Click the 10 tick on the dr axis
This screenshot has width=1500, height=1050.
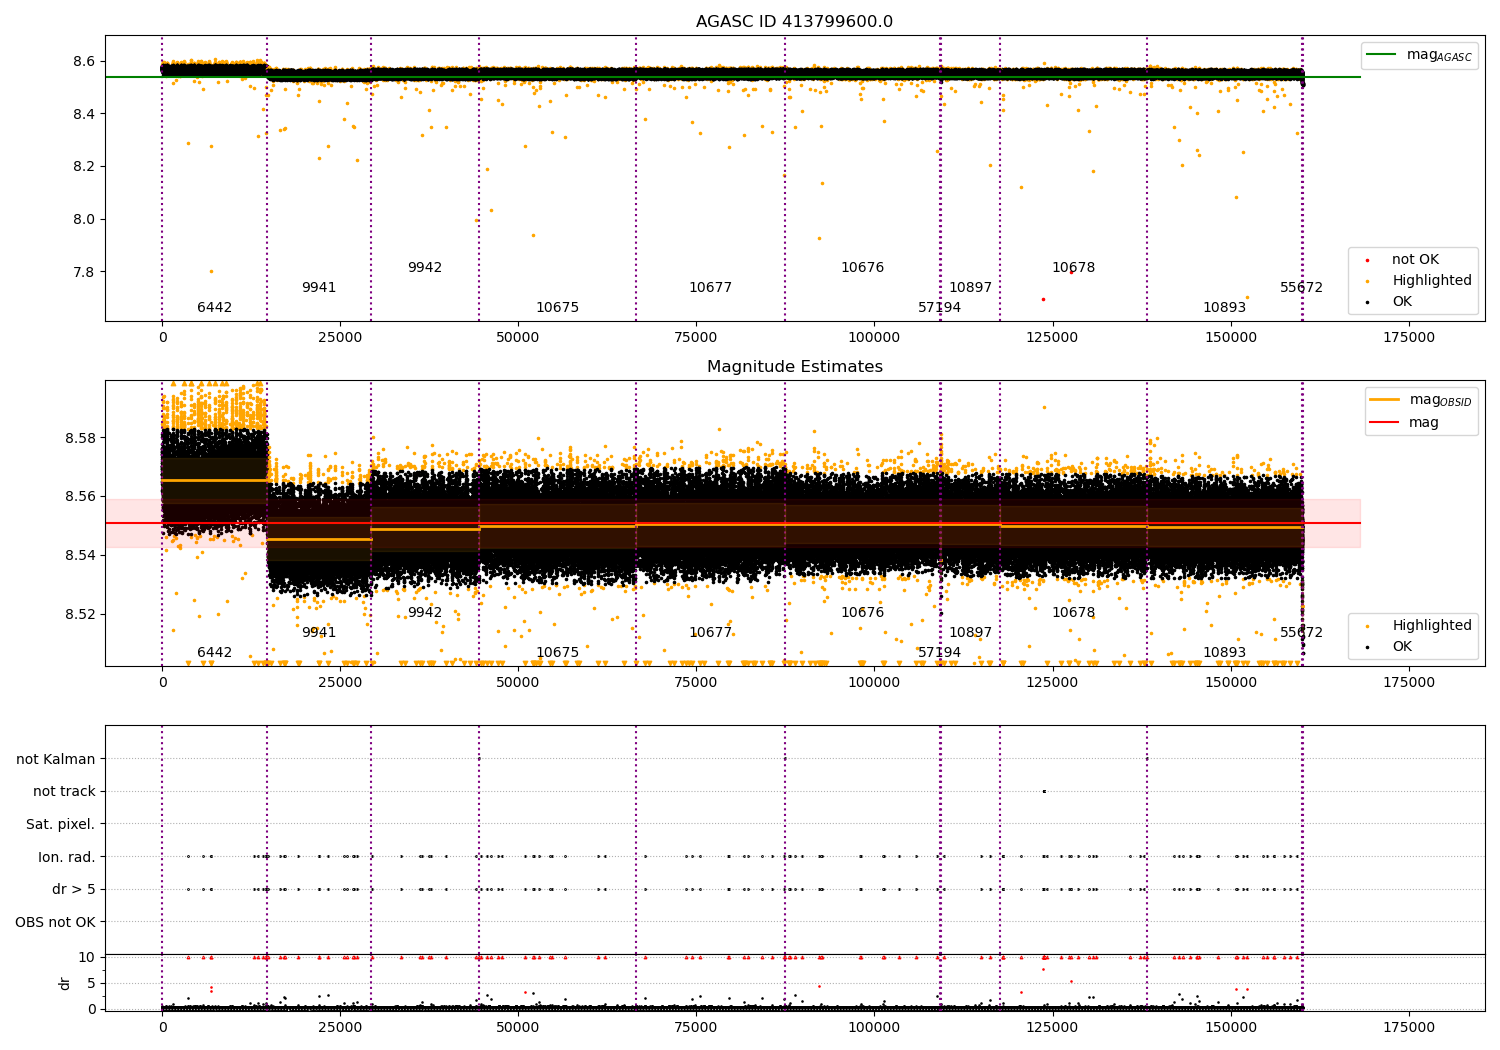pos(87,957)
